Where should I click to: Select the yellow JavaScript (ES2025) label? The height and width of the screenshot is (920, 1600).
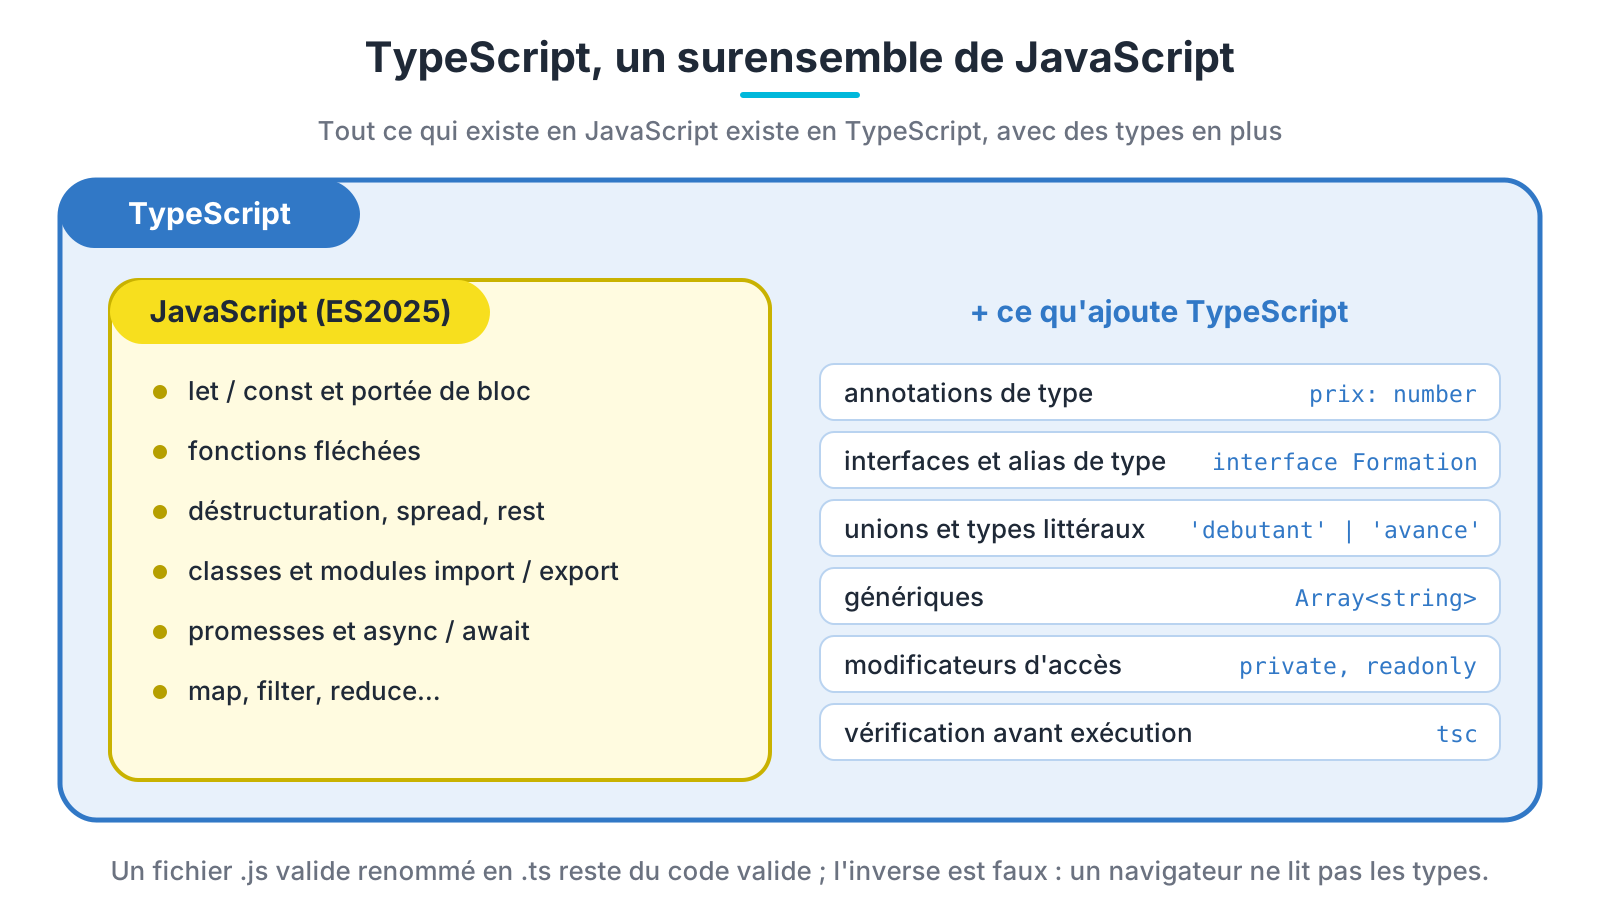[300, 312]
